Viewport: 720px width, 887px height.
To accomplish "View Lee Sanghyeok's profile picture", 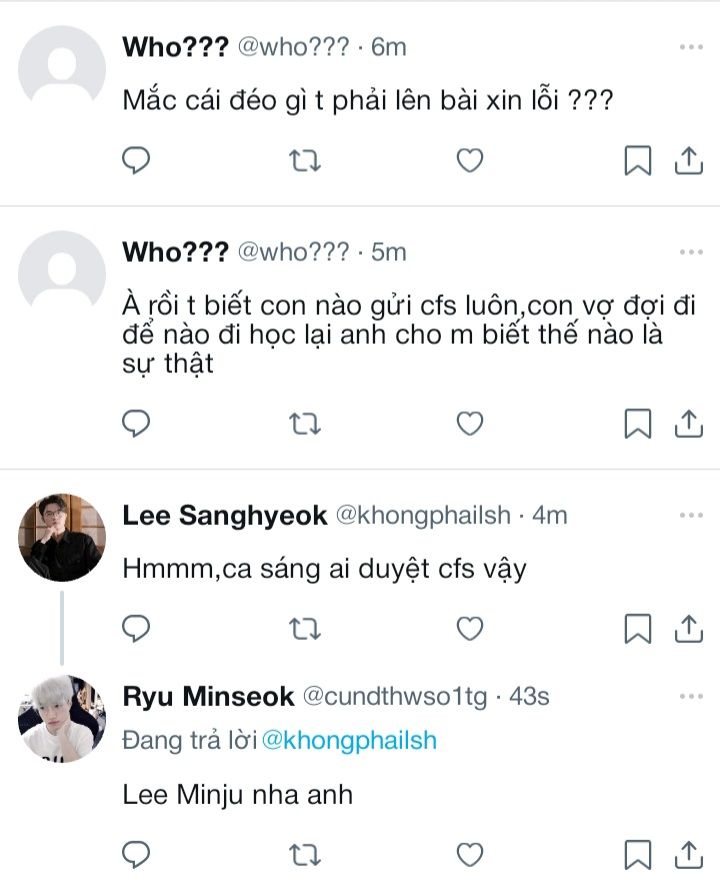I will point(62,537).
